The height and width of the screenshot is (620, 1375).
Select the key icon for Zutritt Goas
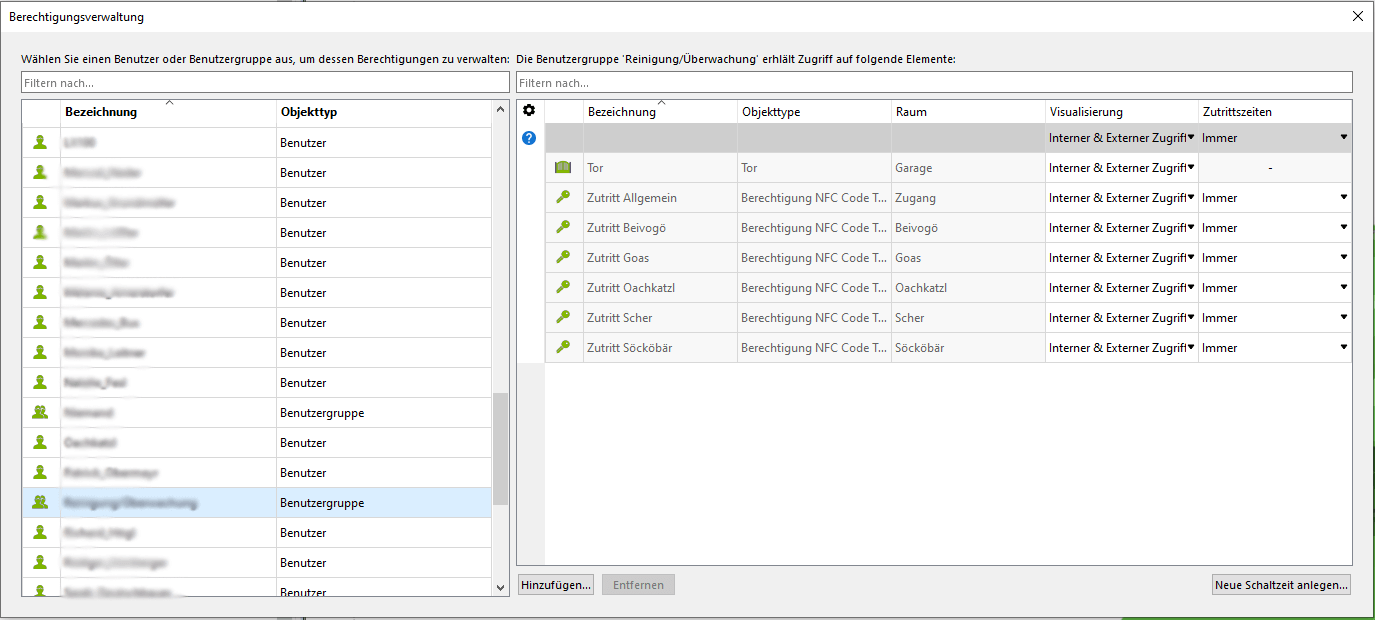coord(564,258)
